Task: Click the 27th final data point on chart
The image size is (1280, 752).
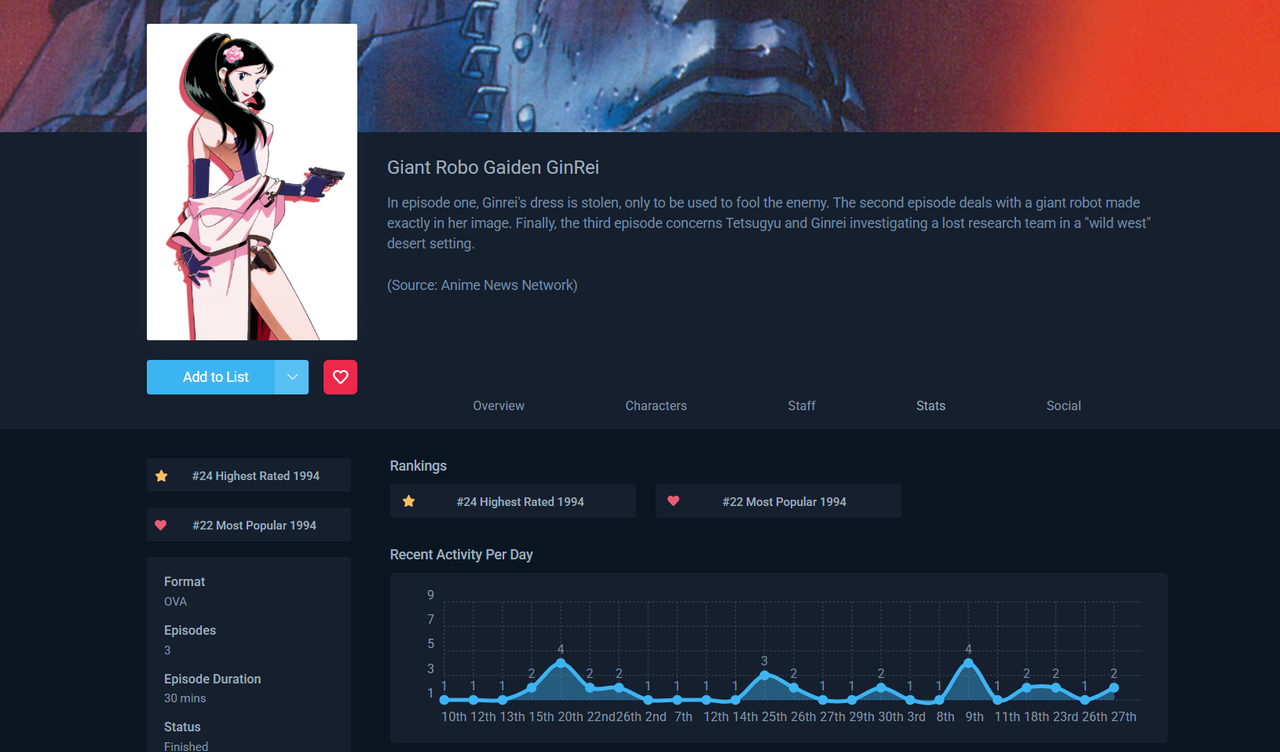Action: click(x=1113, y=687)
